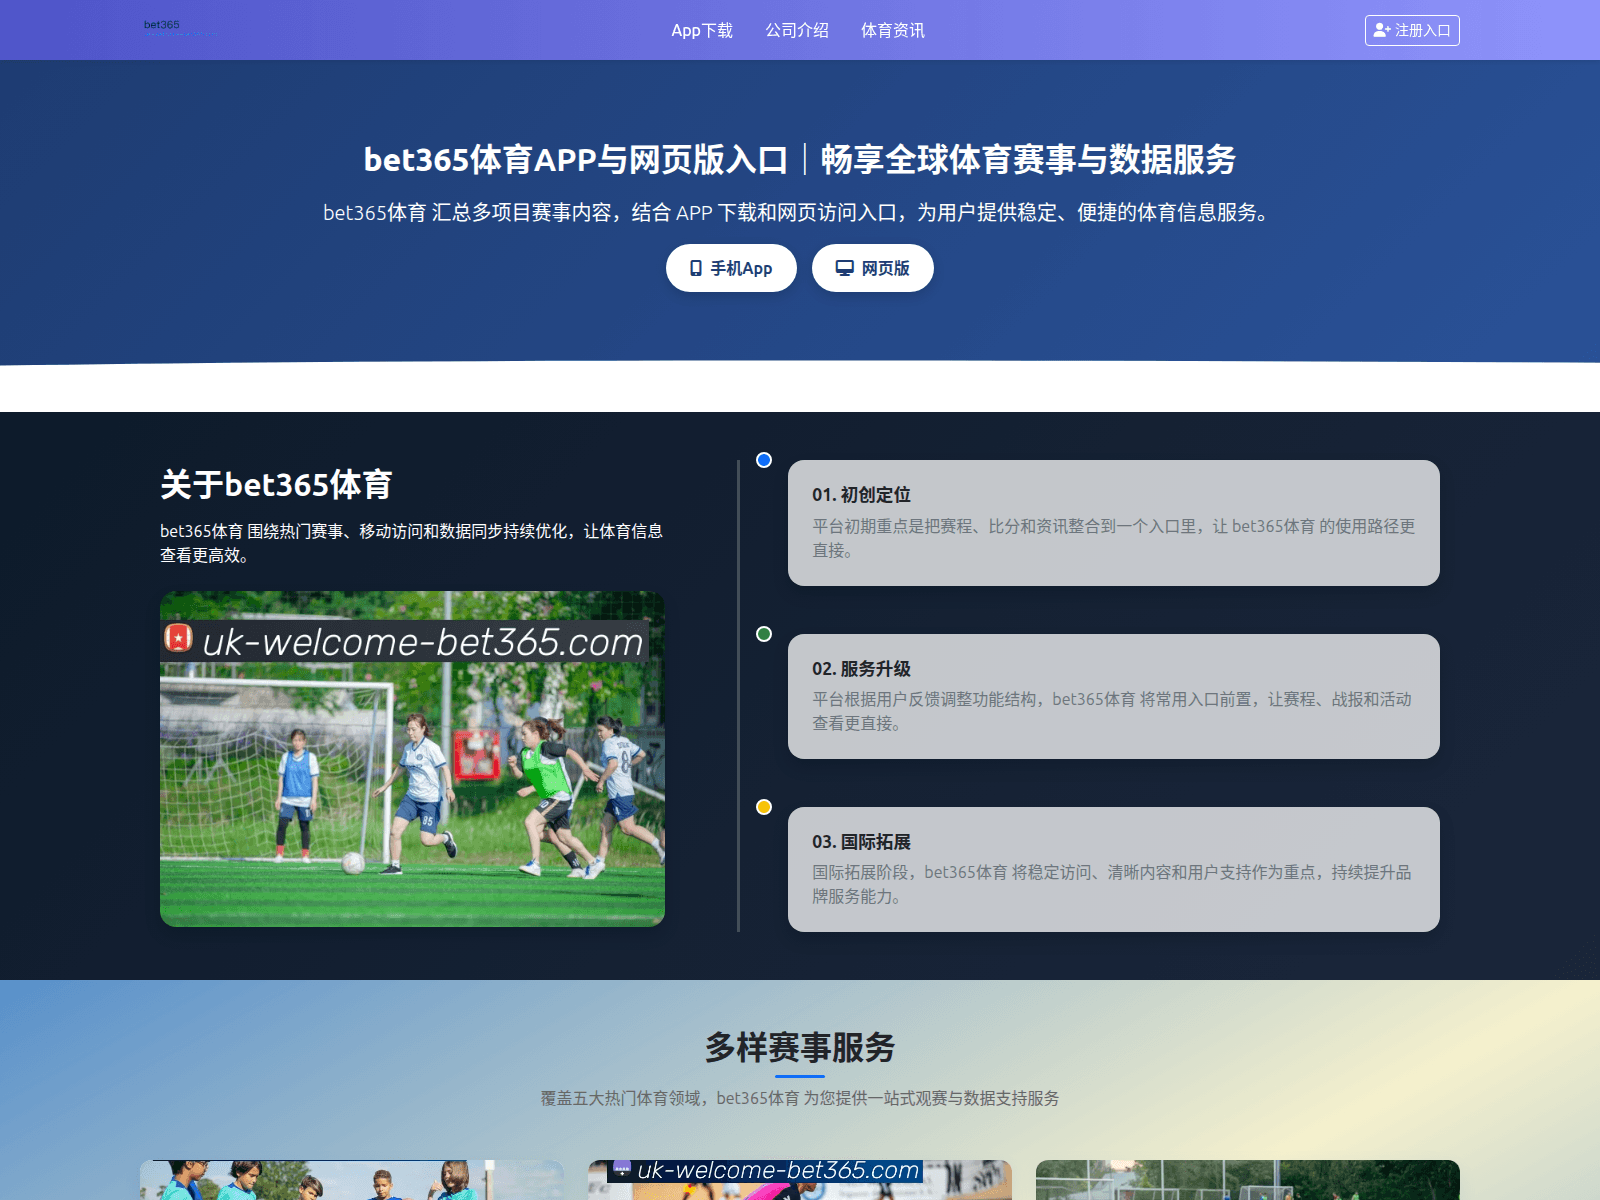Click the blue timeline dot for 初创定位
Image resolution: width=1600 pixels, height=1200 pixels.
pyautogui.click(x=764, y=460)
